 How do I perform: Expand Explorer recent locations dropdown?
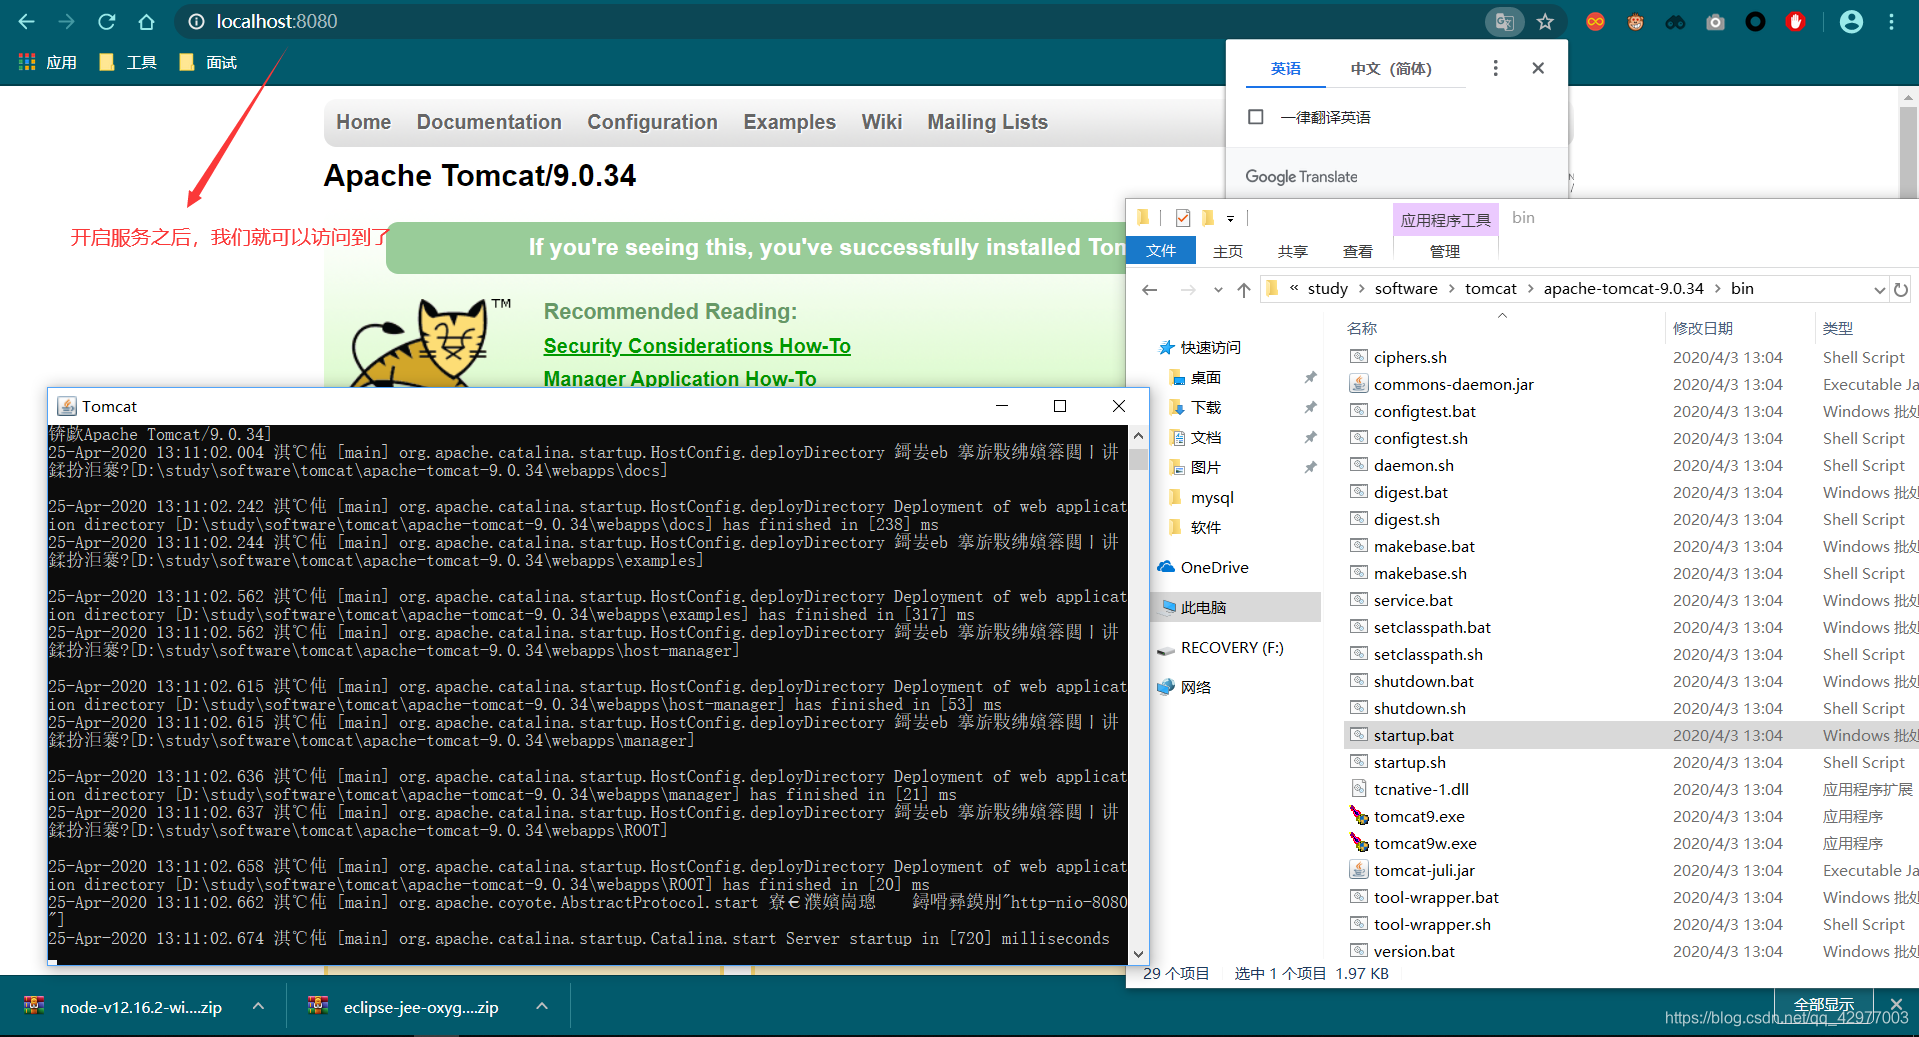click(x=1217, y=290)
